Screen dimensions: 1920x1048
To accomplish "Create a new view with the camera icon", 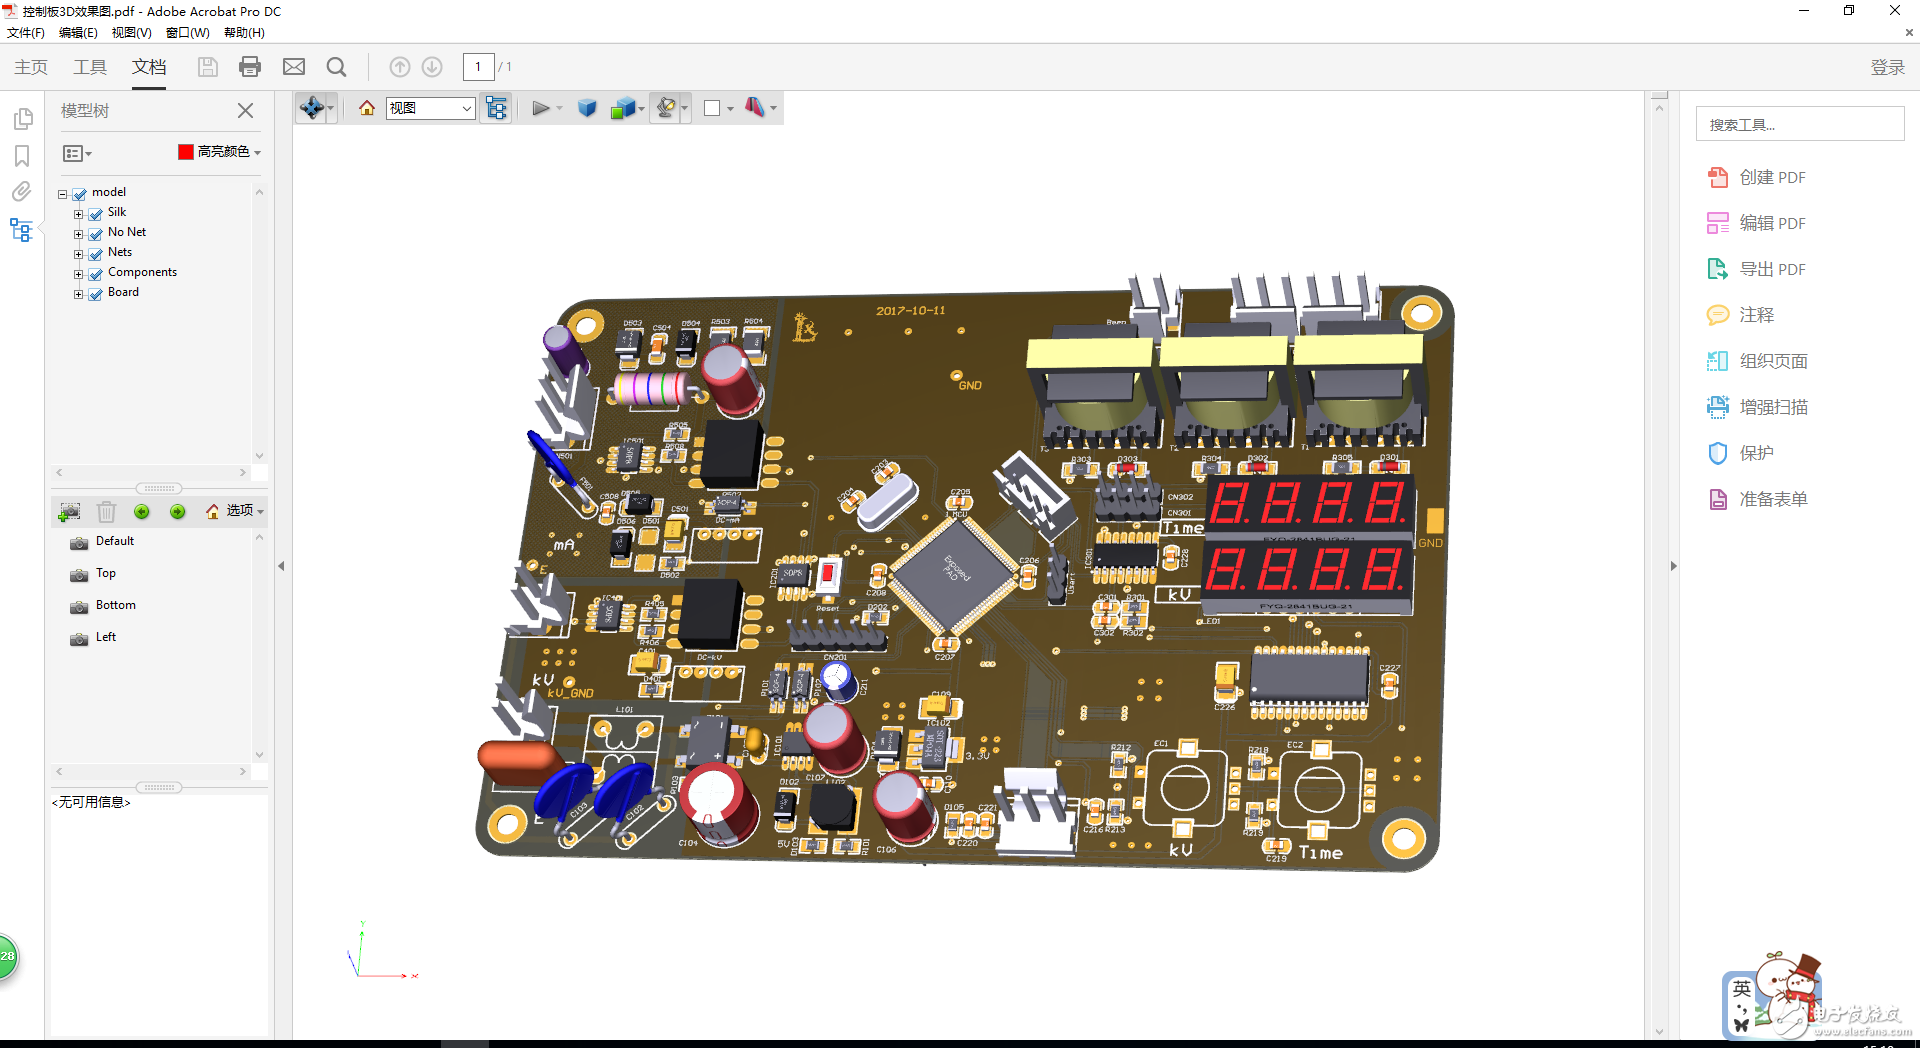I will coord(69,511).
